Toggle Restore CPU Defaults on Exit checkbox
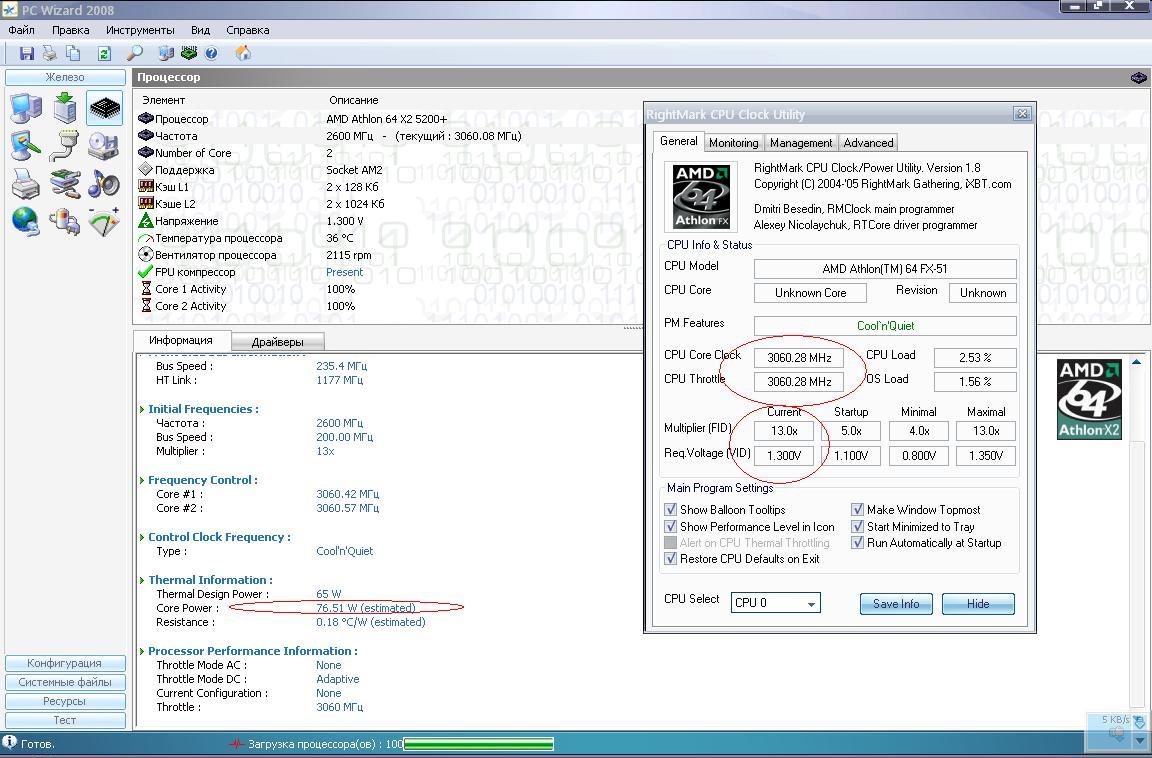 point(670,558)
